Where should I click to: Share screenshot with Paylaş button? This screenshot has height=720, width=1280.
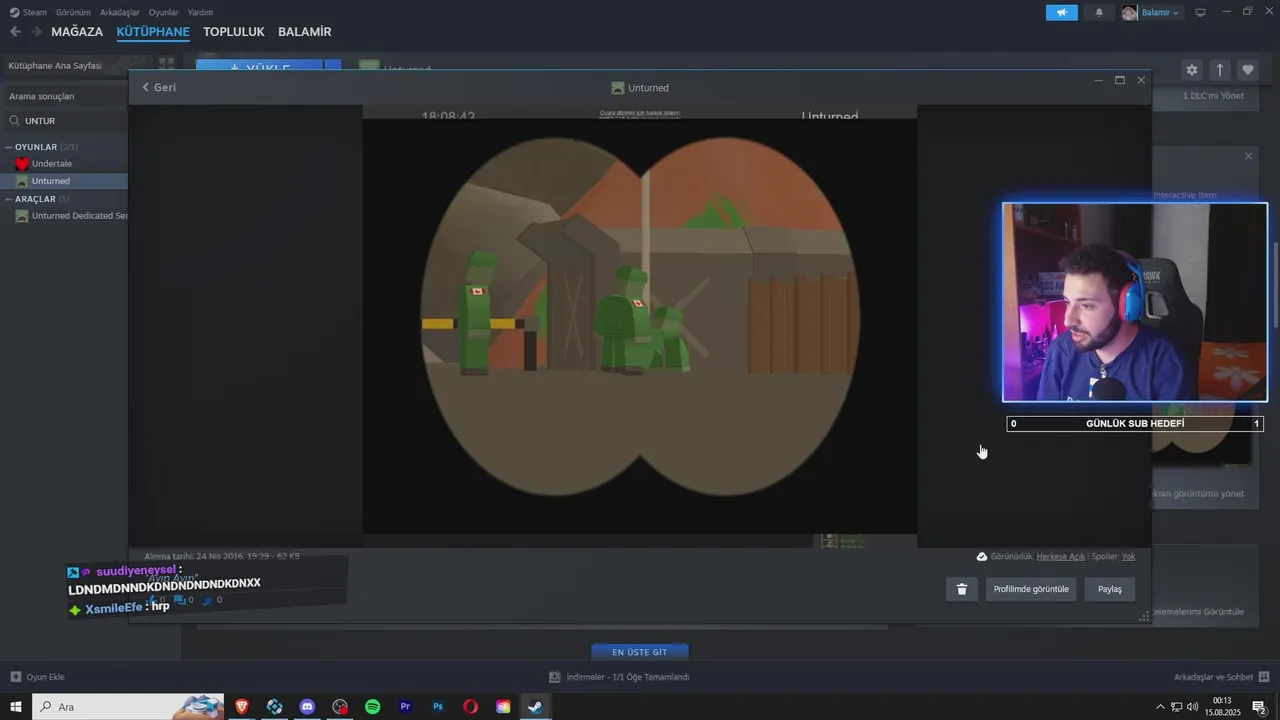[x=1110, y=589]
